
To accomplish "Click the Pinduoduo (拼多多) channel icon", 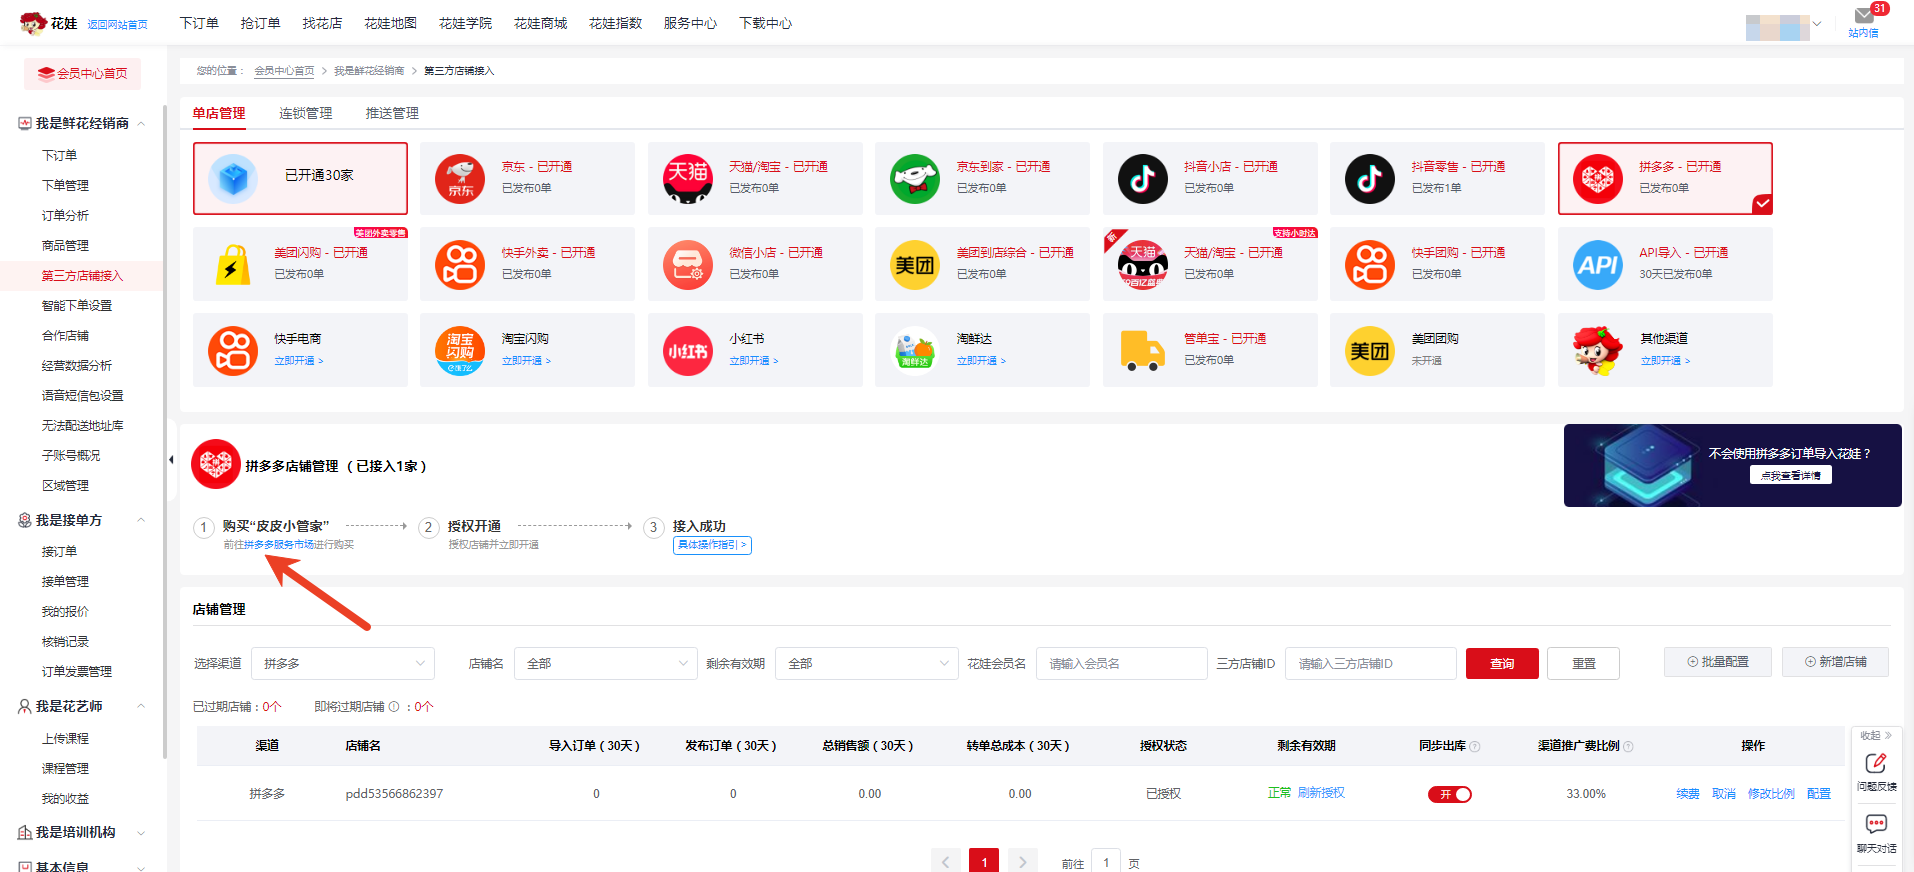I will (1597, 179).
